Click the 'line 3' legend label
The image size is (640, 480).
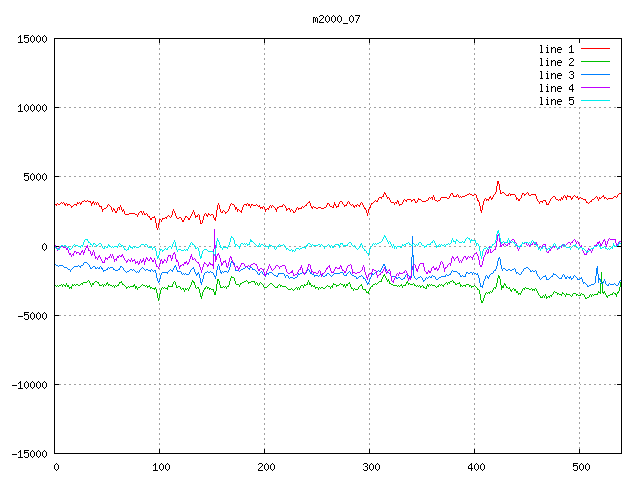pos(556,75)
